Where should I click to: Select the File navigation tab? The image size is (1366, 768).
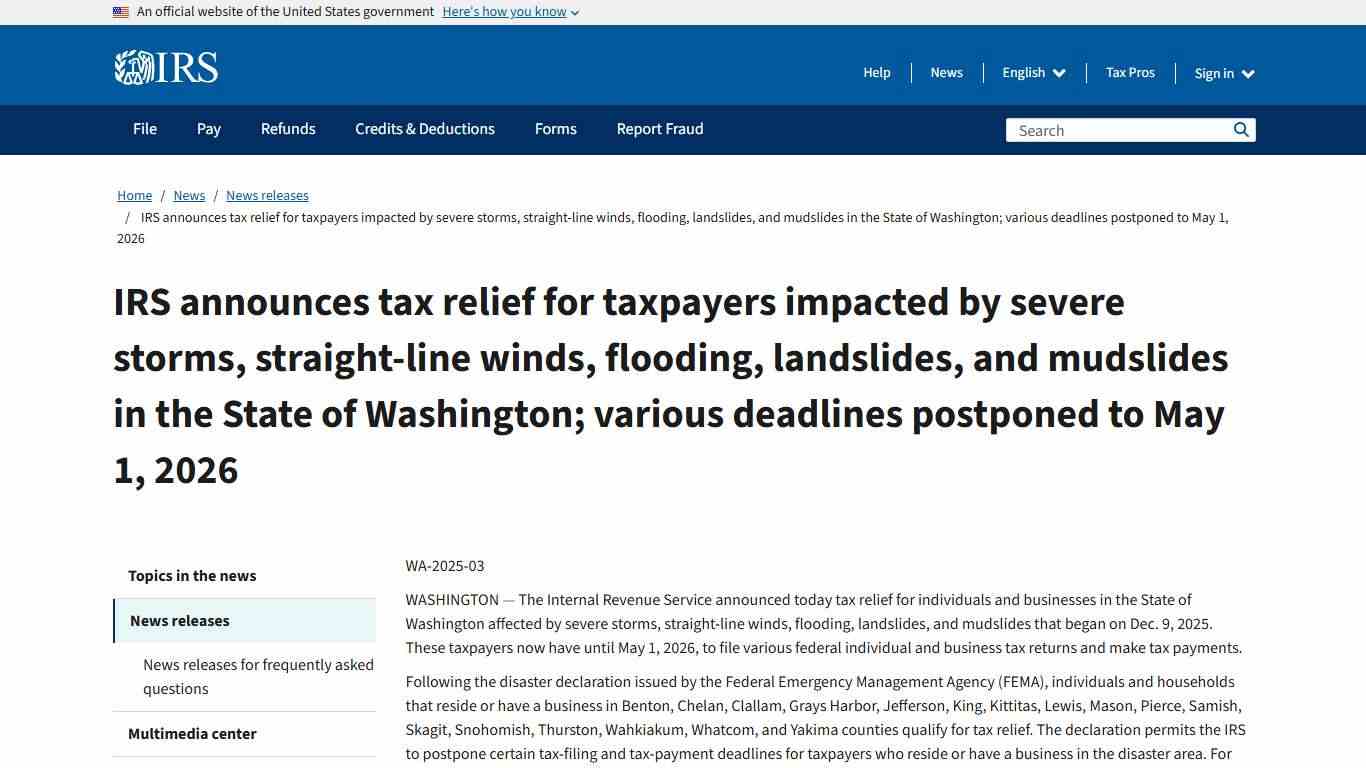pyautogui.click(x=144, y=129)
